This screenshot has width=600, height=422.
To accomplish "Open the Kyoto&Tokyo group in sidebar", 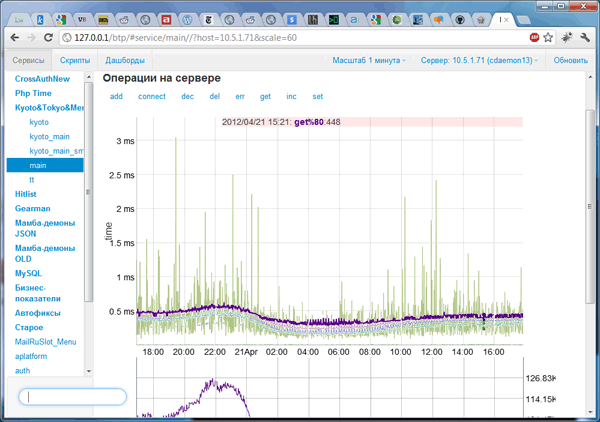I will pos(49,108).
